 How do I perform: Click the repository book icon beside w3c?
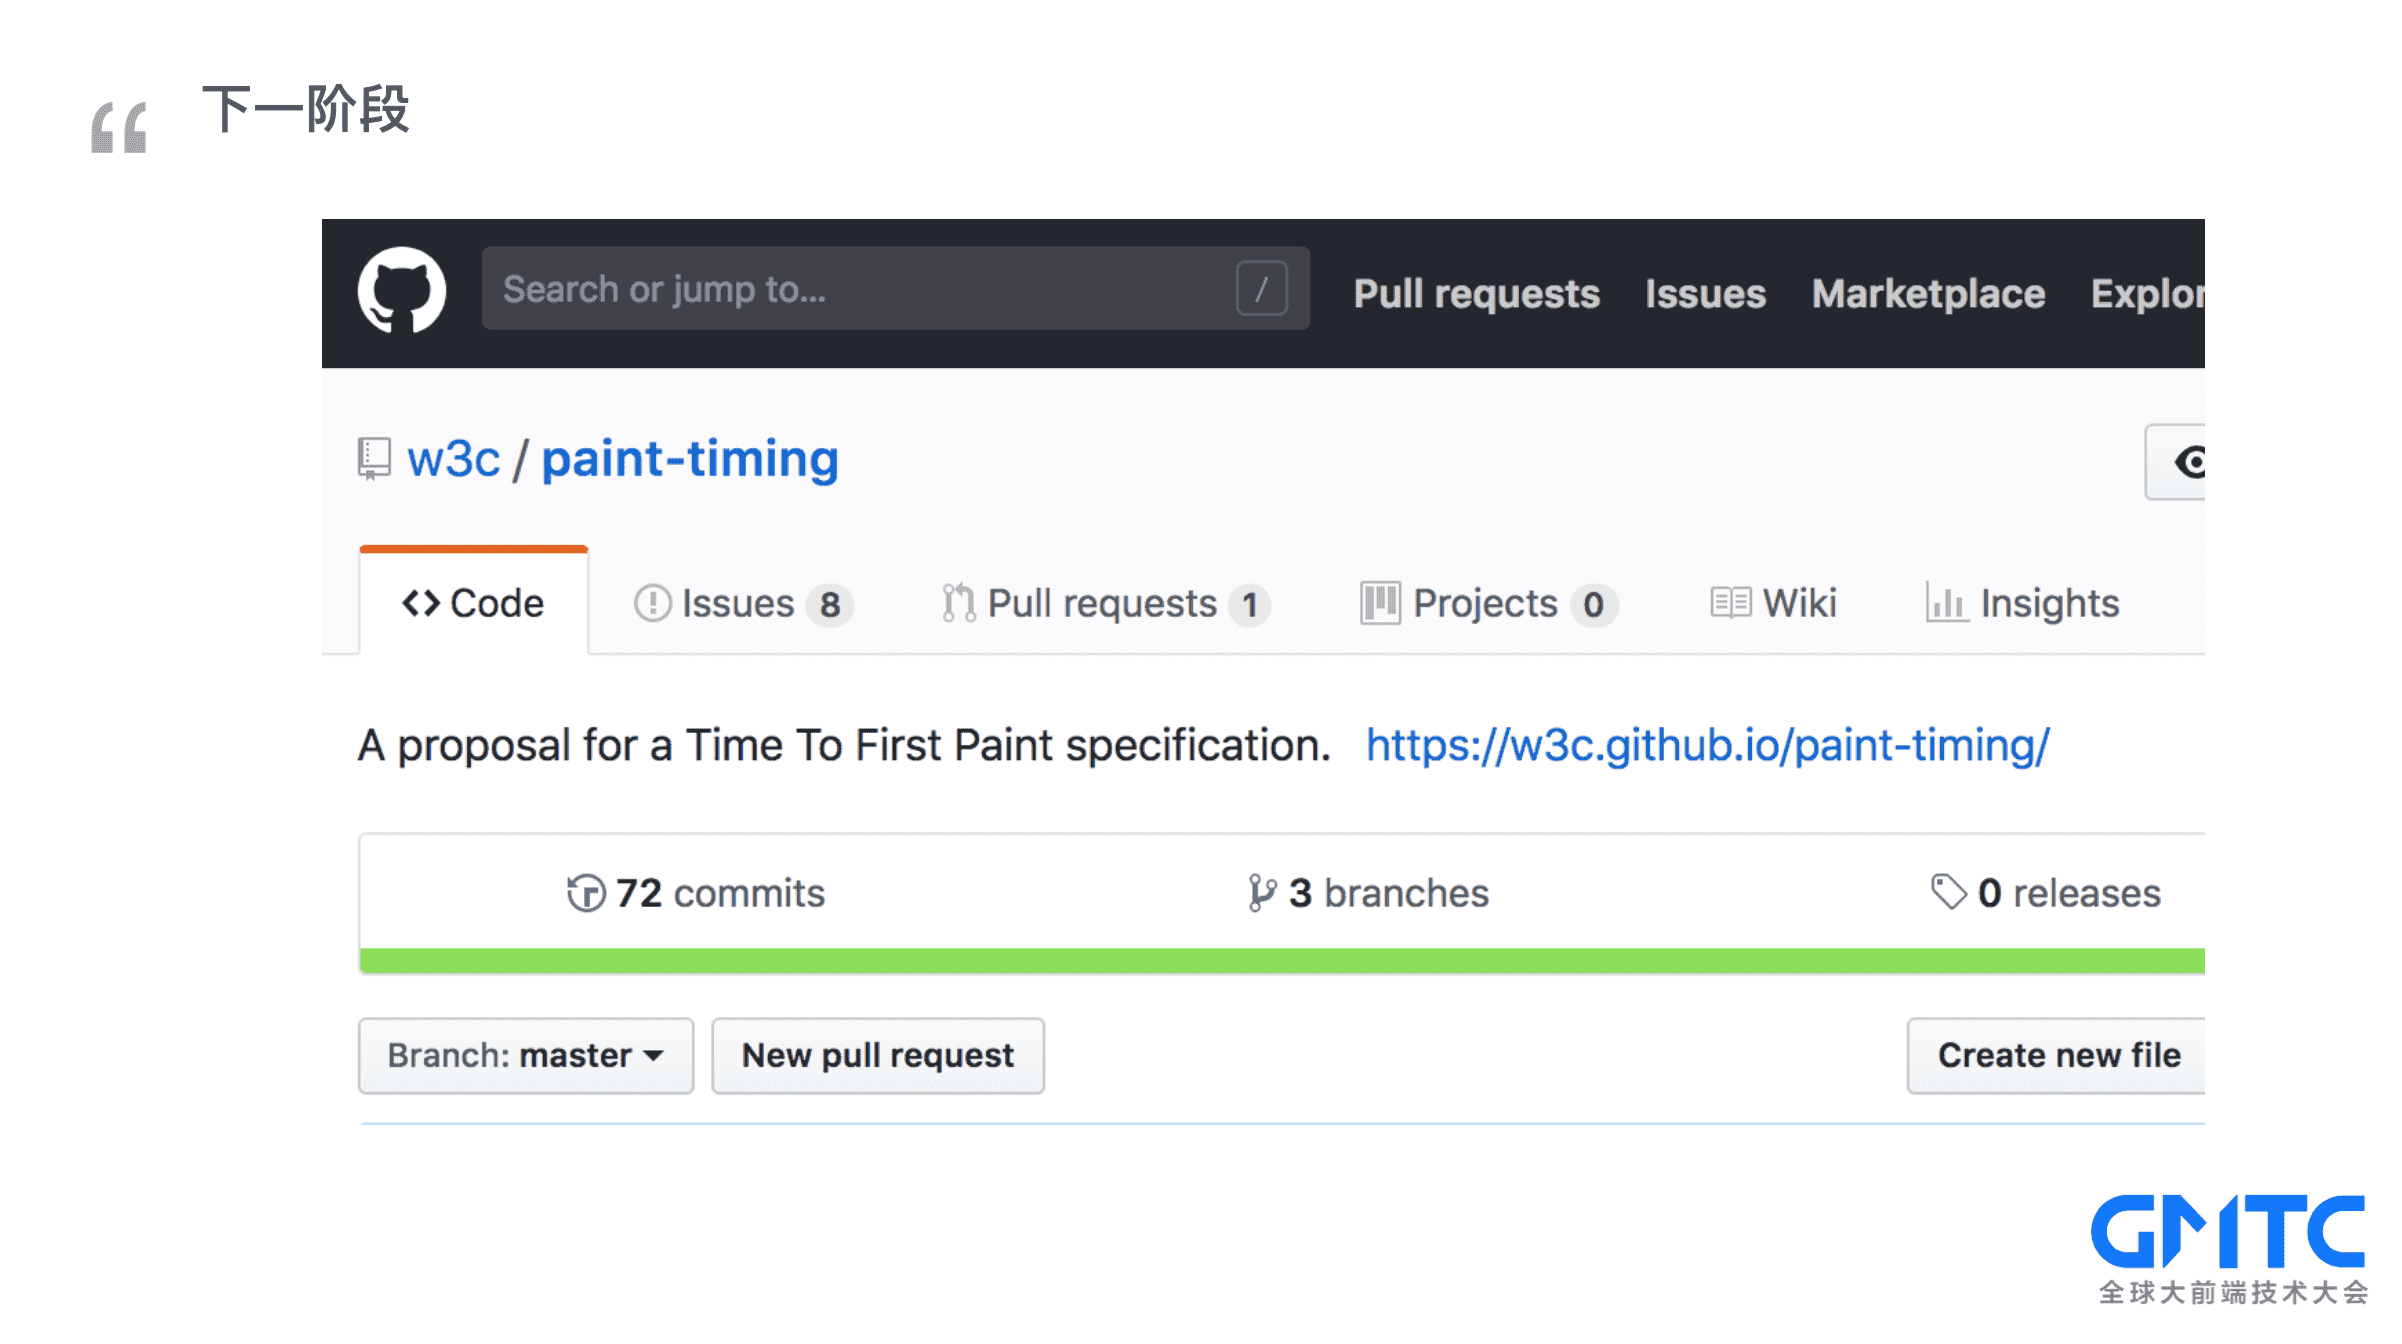374,459
